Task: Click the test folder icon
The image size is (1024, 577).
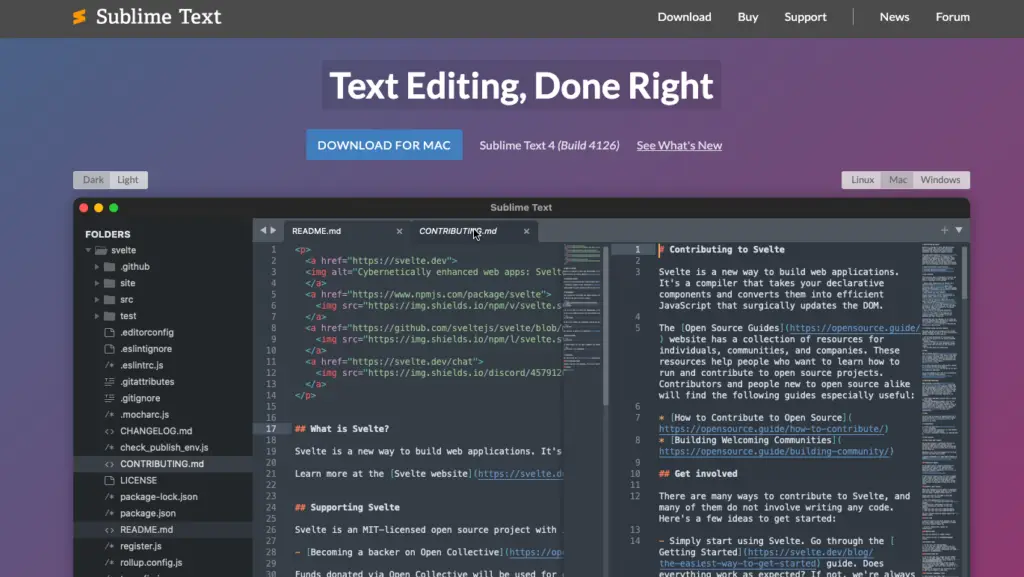Action: point(110,316)
